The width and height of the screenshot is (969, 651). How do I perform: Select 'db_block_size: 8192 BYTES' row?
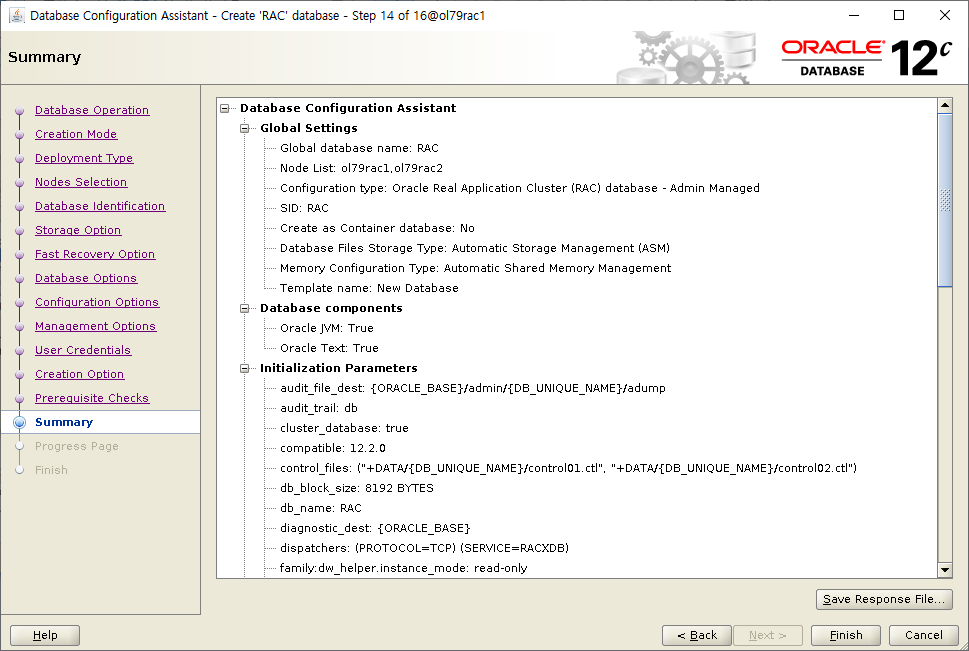click(x=357, y=488)
